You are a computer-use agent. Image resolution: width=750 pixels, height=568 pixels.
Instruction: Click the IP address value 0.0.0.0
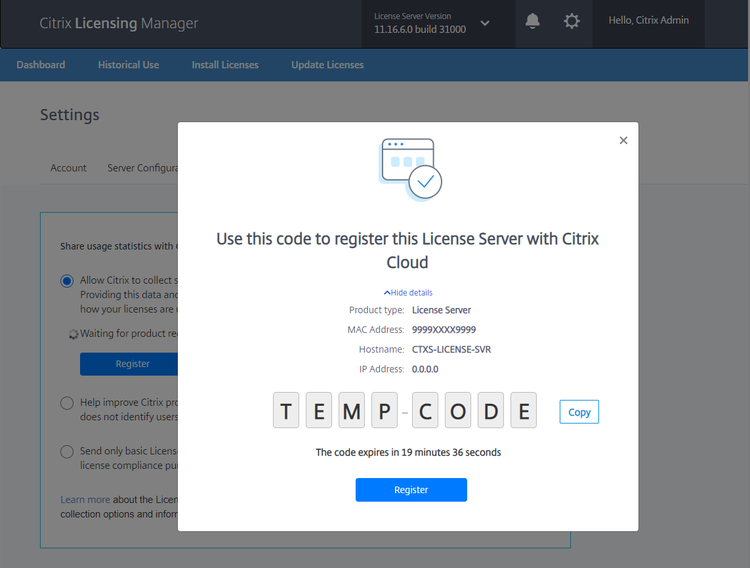pyautogui.click(x=425, y=369)
